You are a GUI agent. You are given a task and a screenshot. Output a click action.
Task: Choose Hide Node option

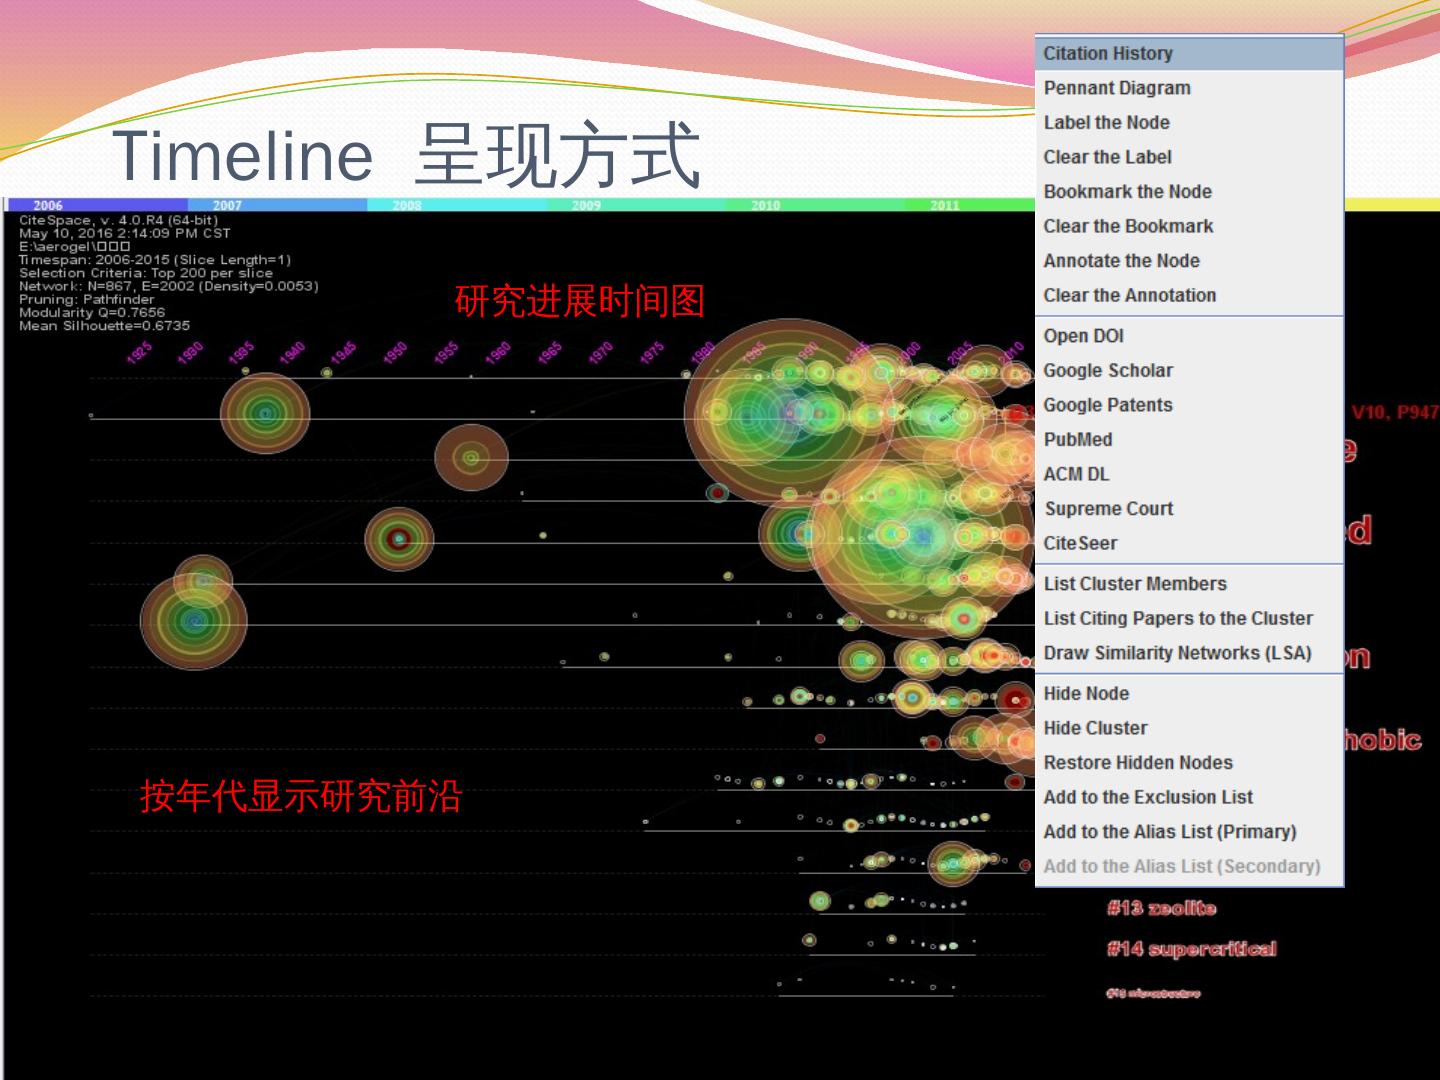coord(1086,694)
